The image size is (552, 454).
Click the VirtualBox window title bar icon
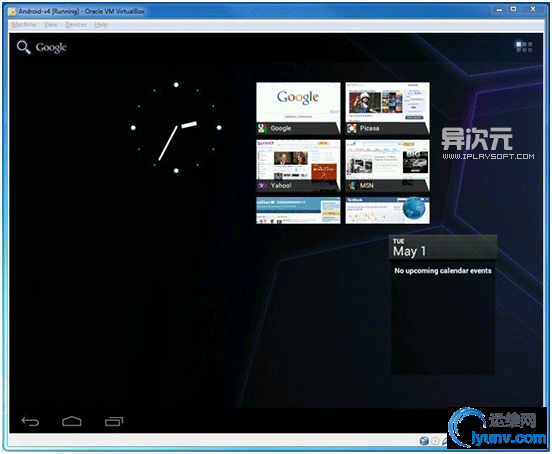tap(12, 12)
